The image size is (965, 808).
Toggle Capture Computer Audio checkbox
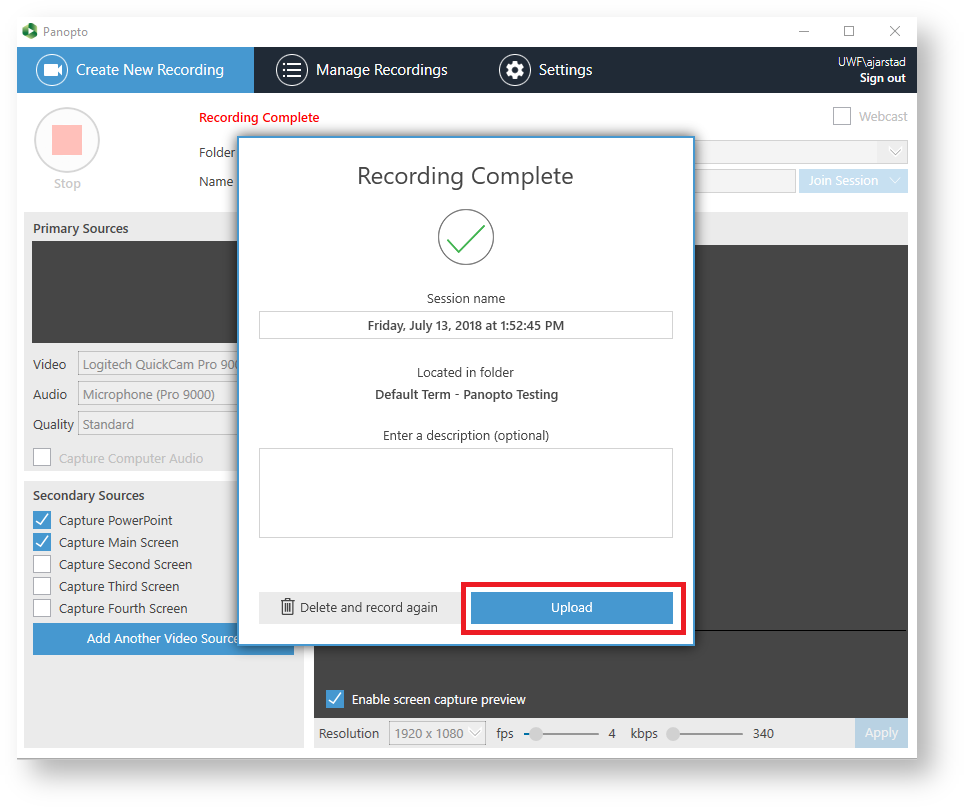[42, 458]
